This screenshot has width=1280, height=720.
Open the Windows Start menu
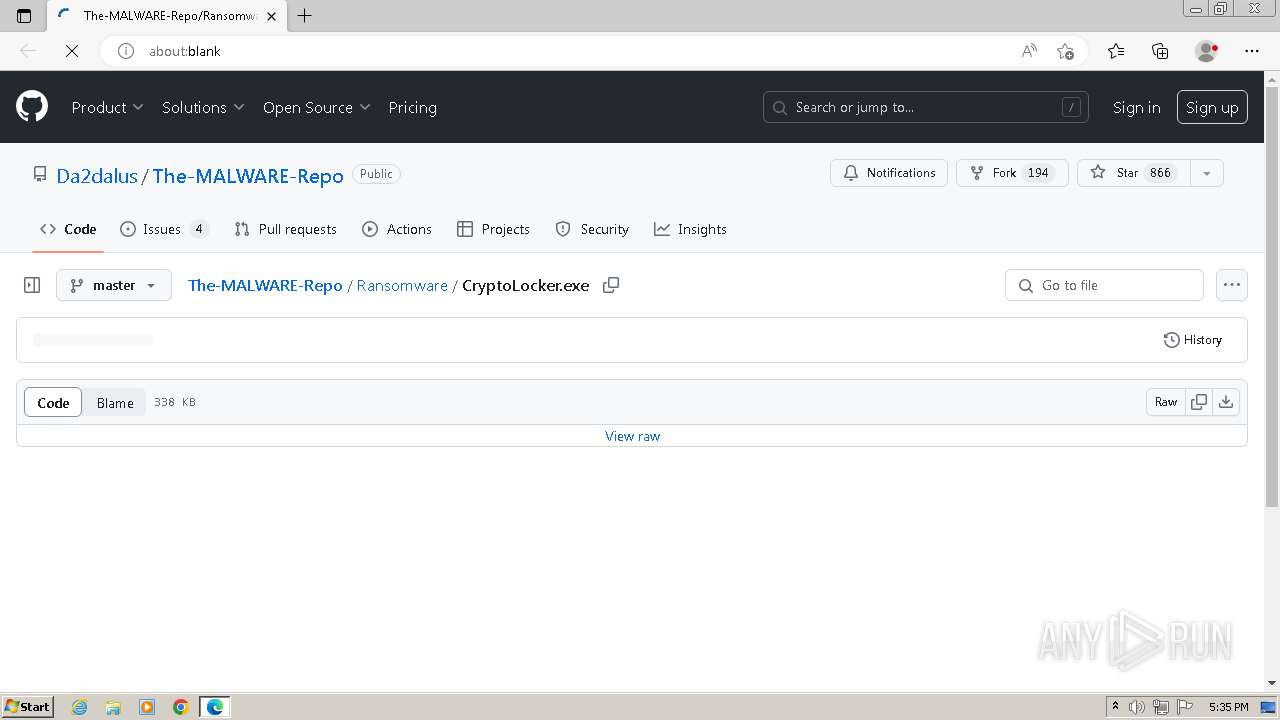click(27, 707)
